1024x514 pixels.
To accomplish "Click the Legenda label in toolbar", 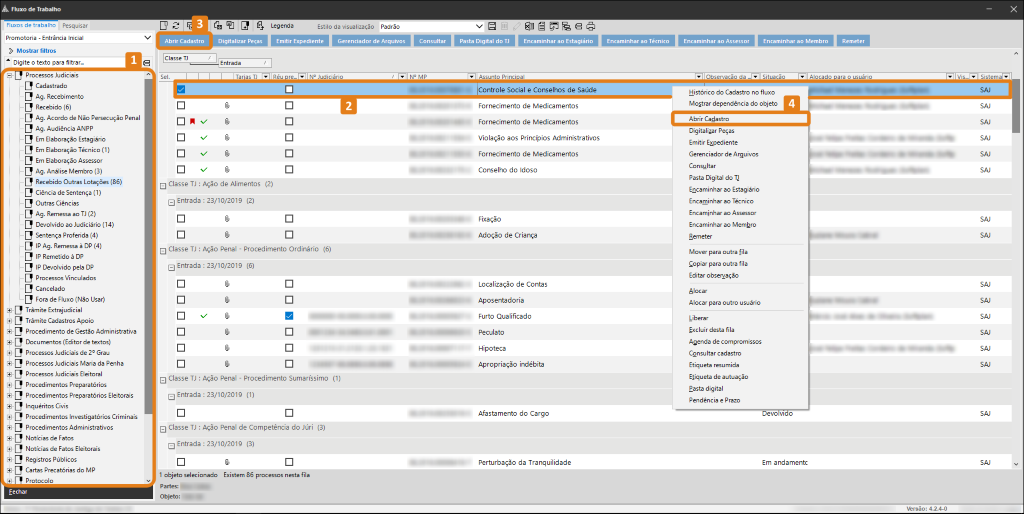I will point(282,25).
